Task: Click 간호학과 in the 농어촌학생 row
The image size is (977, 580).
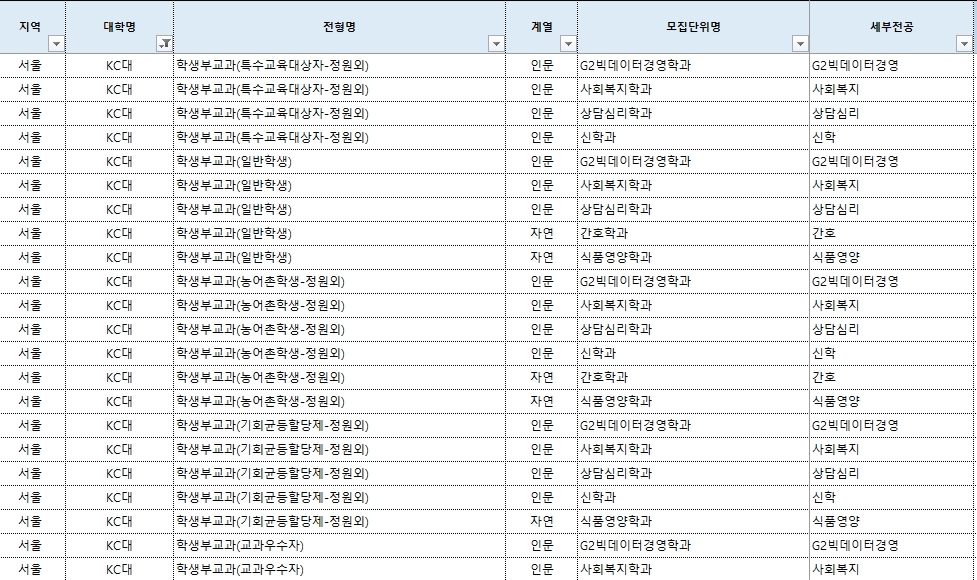Action: tap(604, 377)
